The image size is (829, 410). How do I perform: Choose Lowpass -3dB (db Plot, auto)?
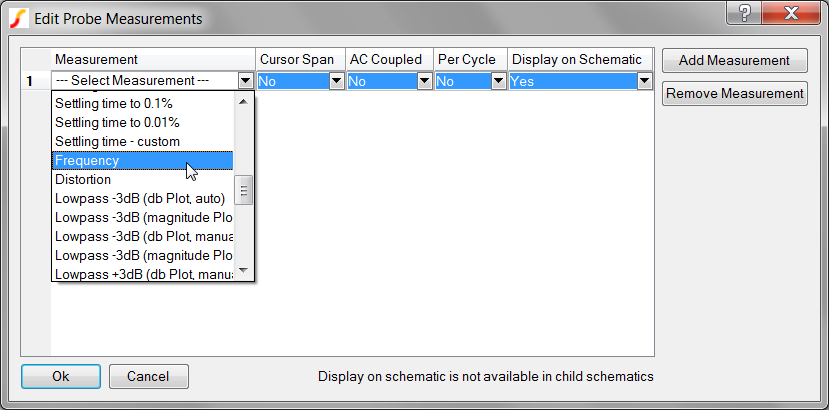(142, 199)
